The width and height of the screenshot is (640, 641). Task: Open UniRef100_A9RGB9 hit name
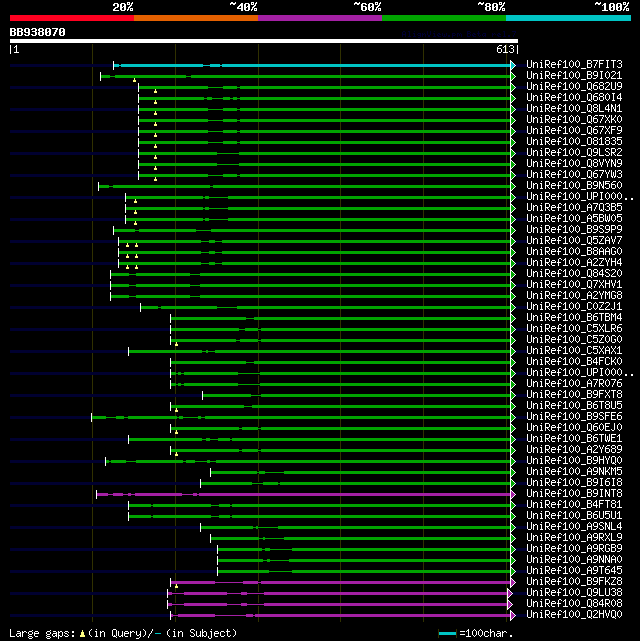[x=574, y=549]
